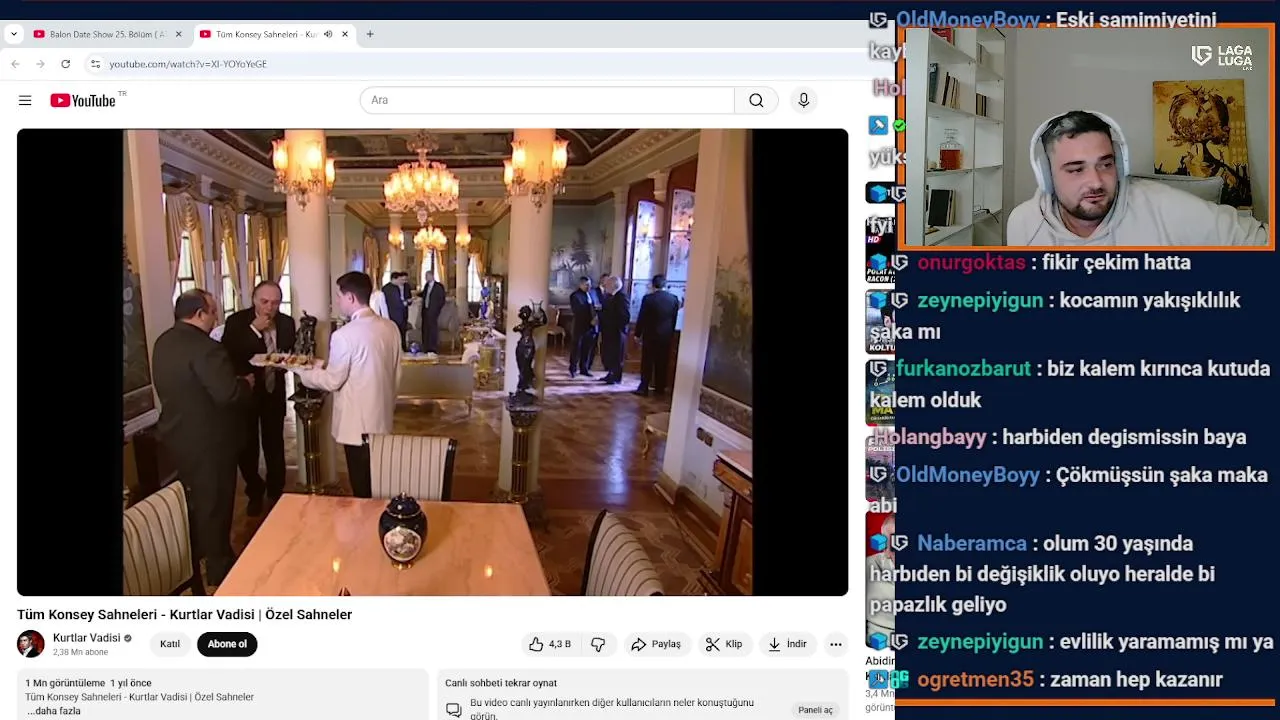1280x720 pixels.
Task: Click the site information icon in address bar
Action: (95, 64)
